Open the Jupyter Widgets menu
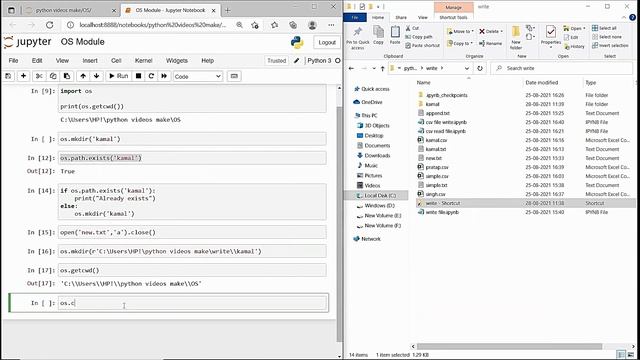640x360 pixels. coord(177,60)
